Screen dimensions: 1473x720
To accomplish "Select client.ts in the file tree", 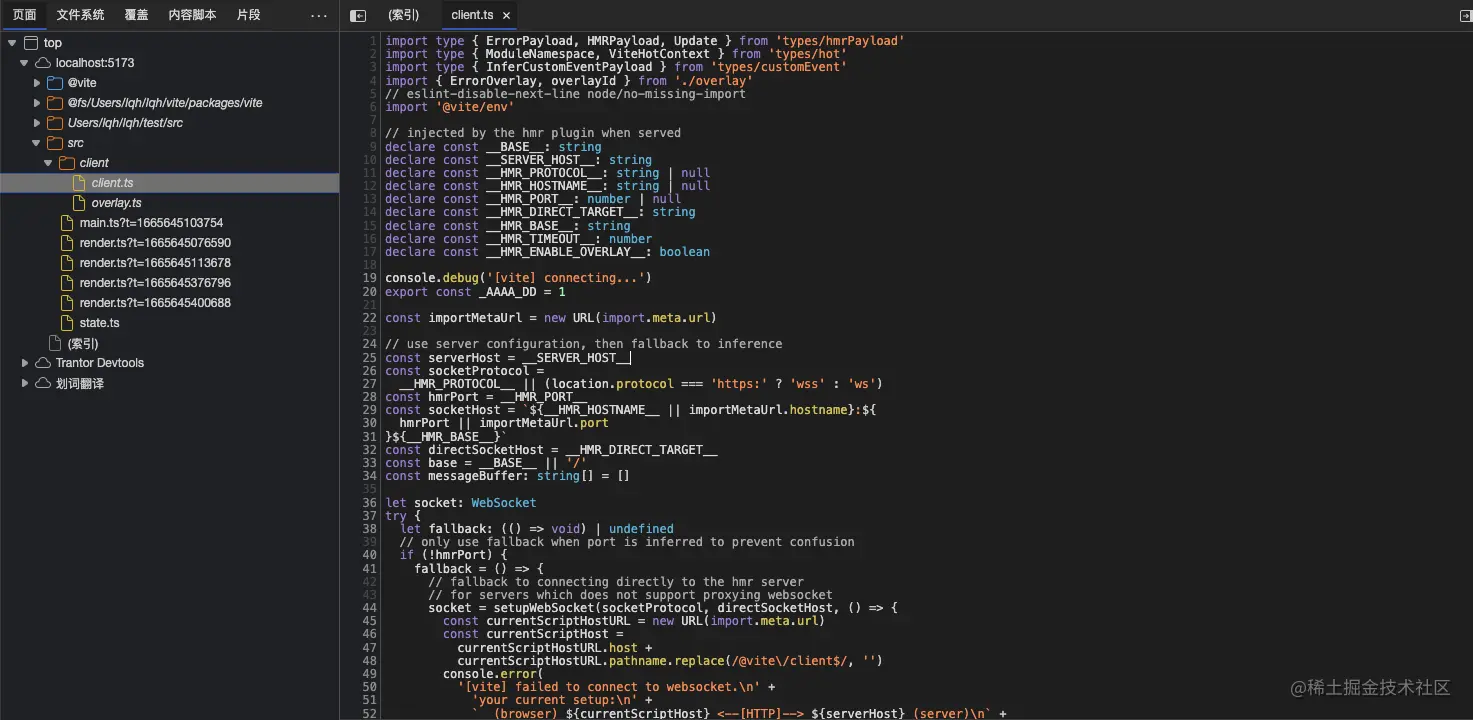I will [112, 183].
